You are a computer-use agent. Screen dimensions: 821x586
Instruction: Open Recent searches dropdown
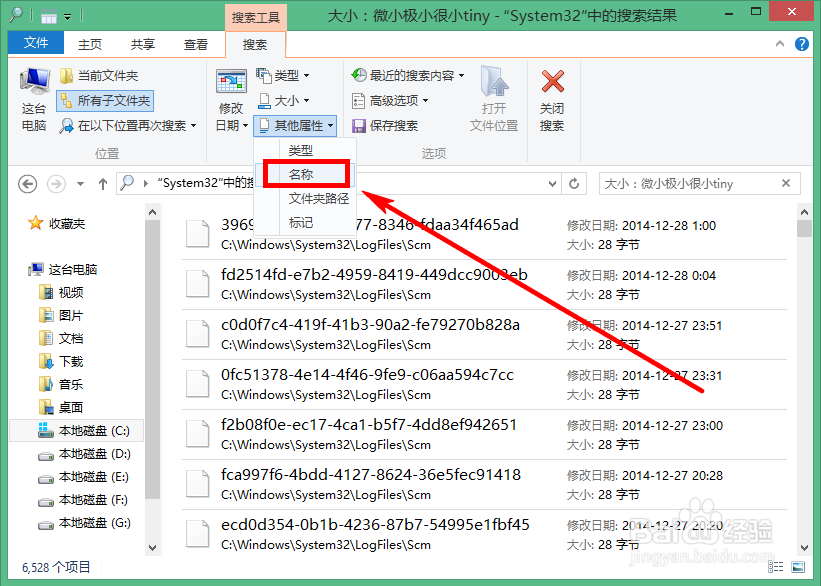(x=407, y=76)
